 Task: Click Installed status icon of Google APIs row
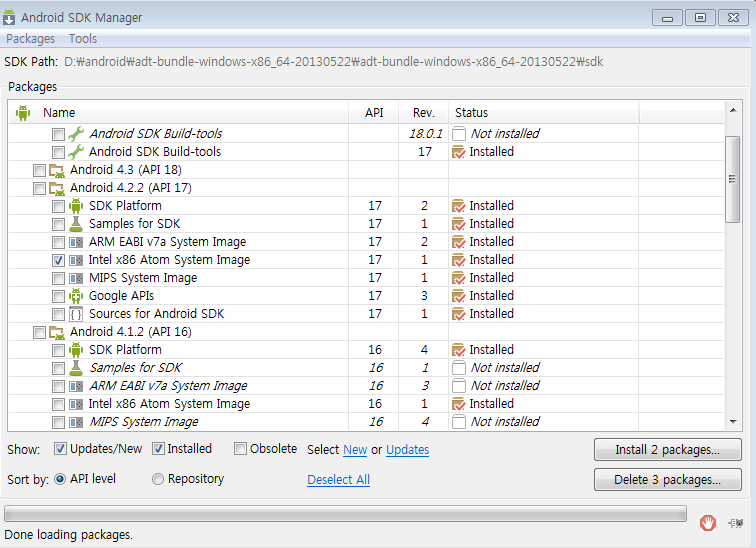click(458, 296)
